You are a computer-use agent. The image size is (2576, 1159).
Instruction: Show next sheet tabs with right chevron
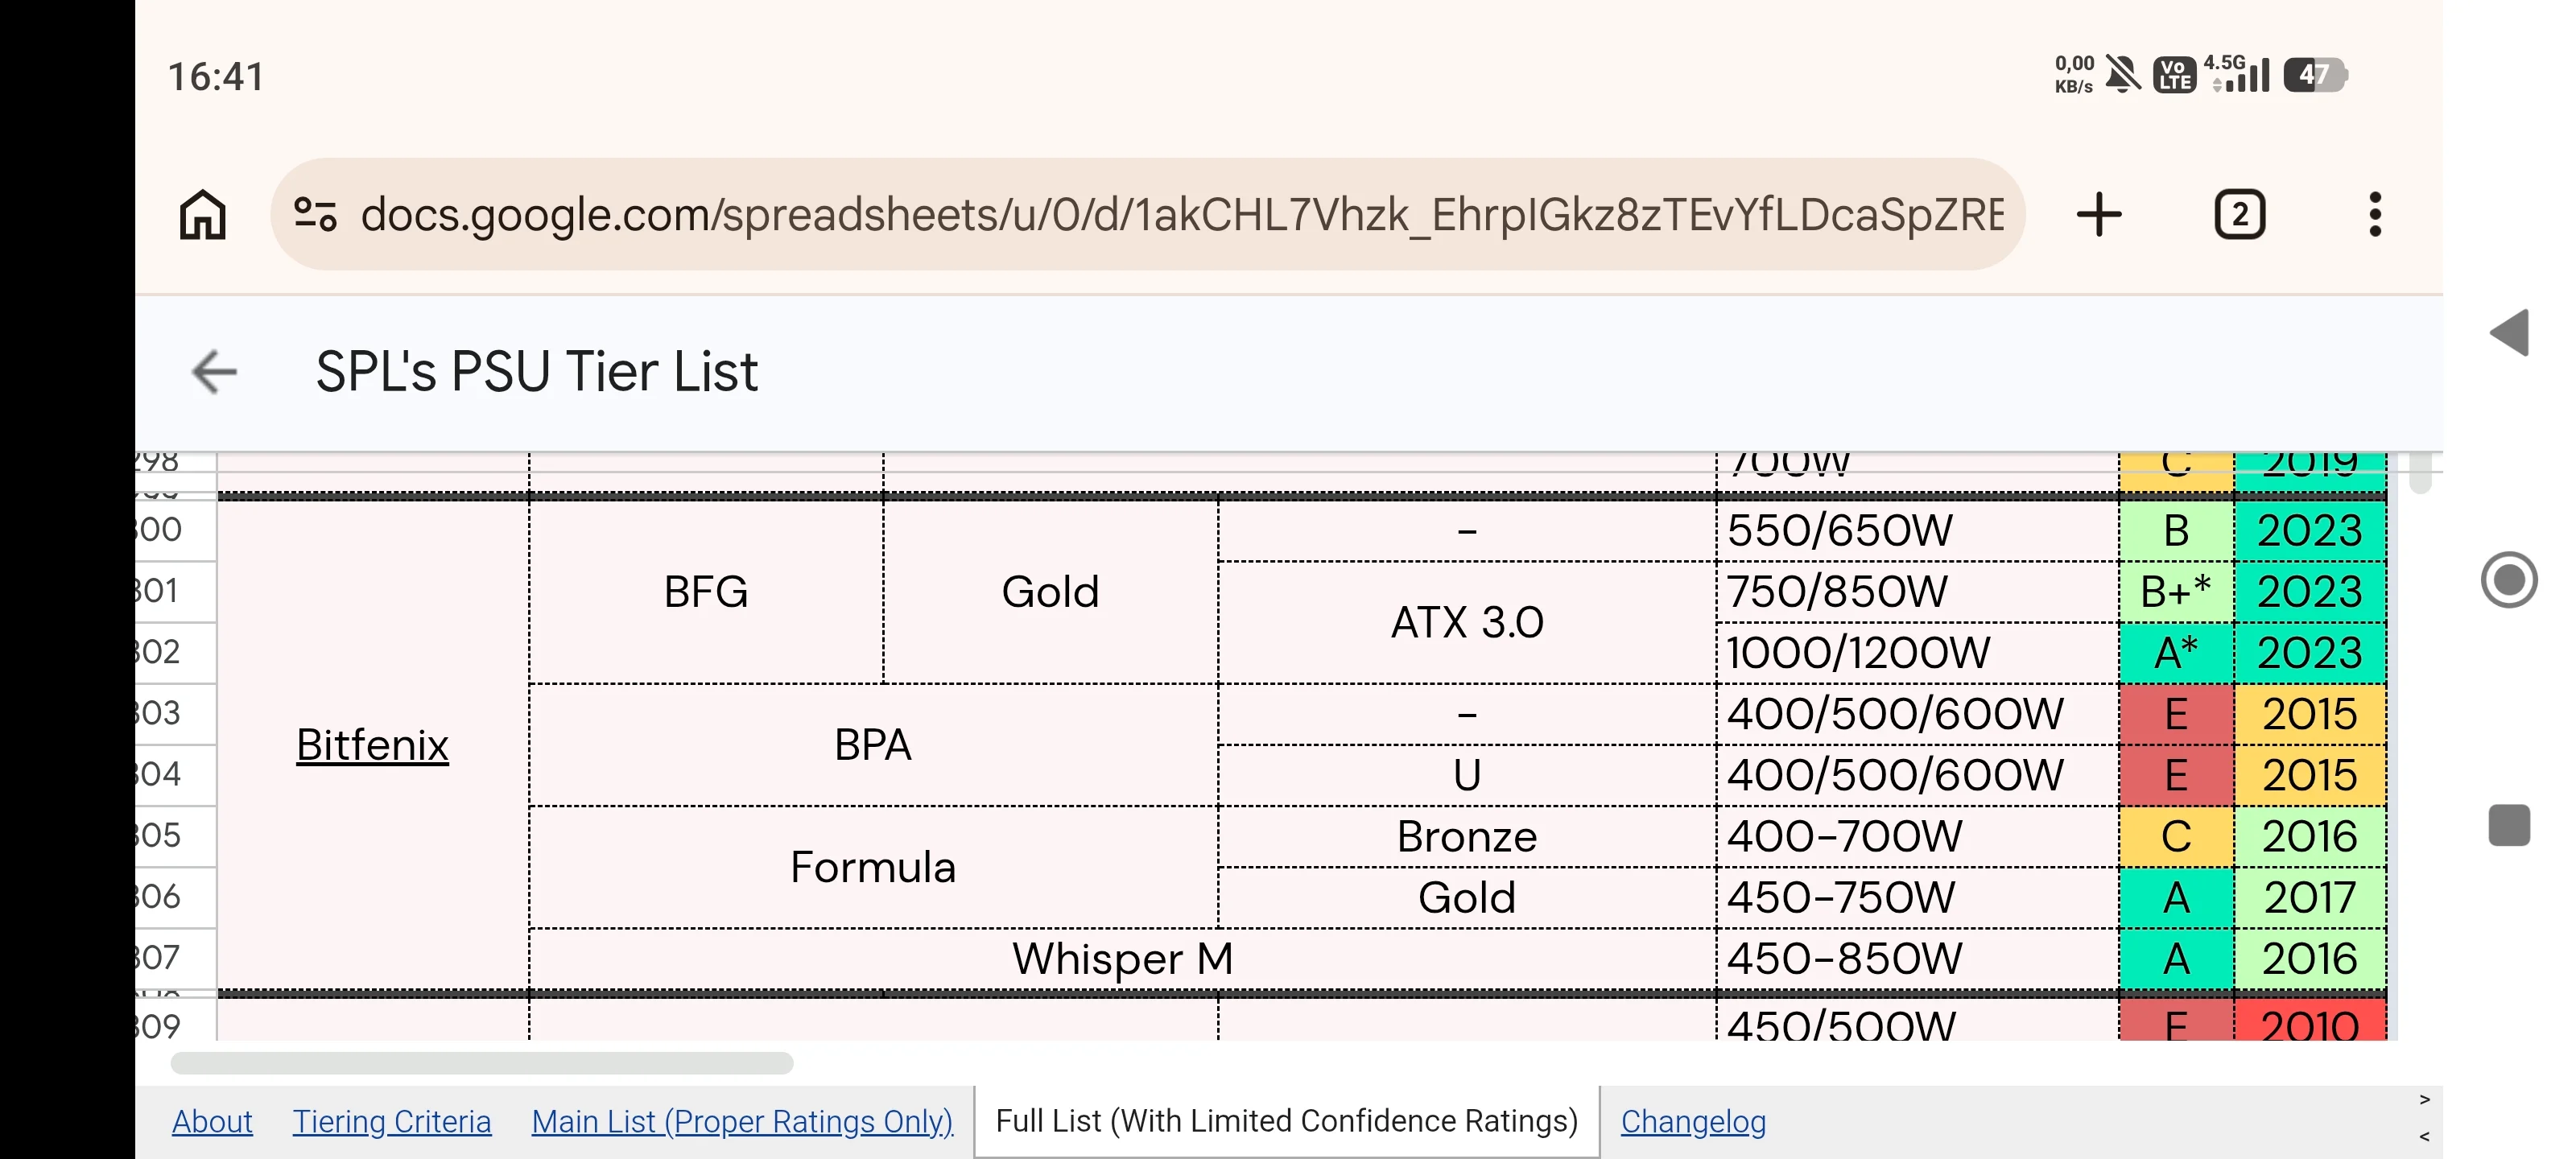tap(2425, 1100)
